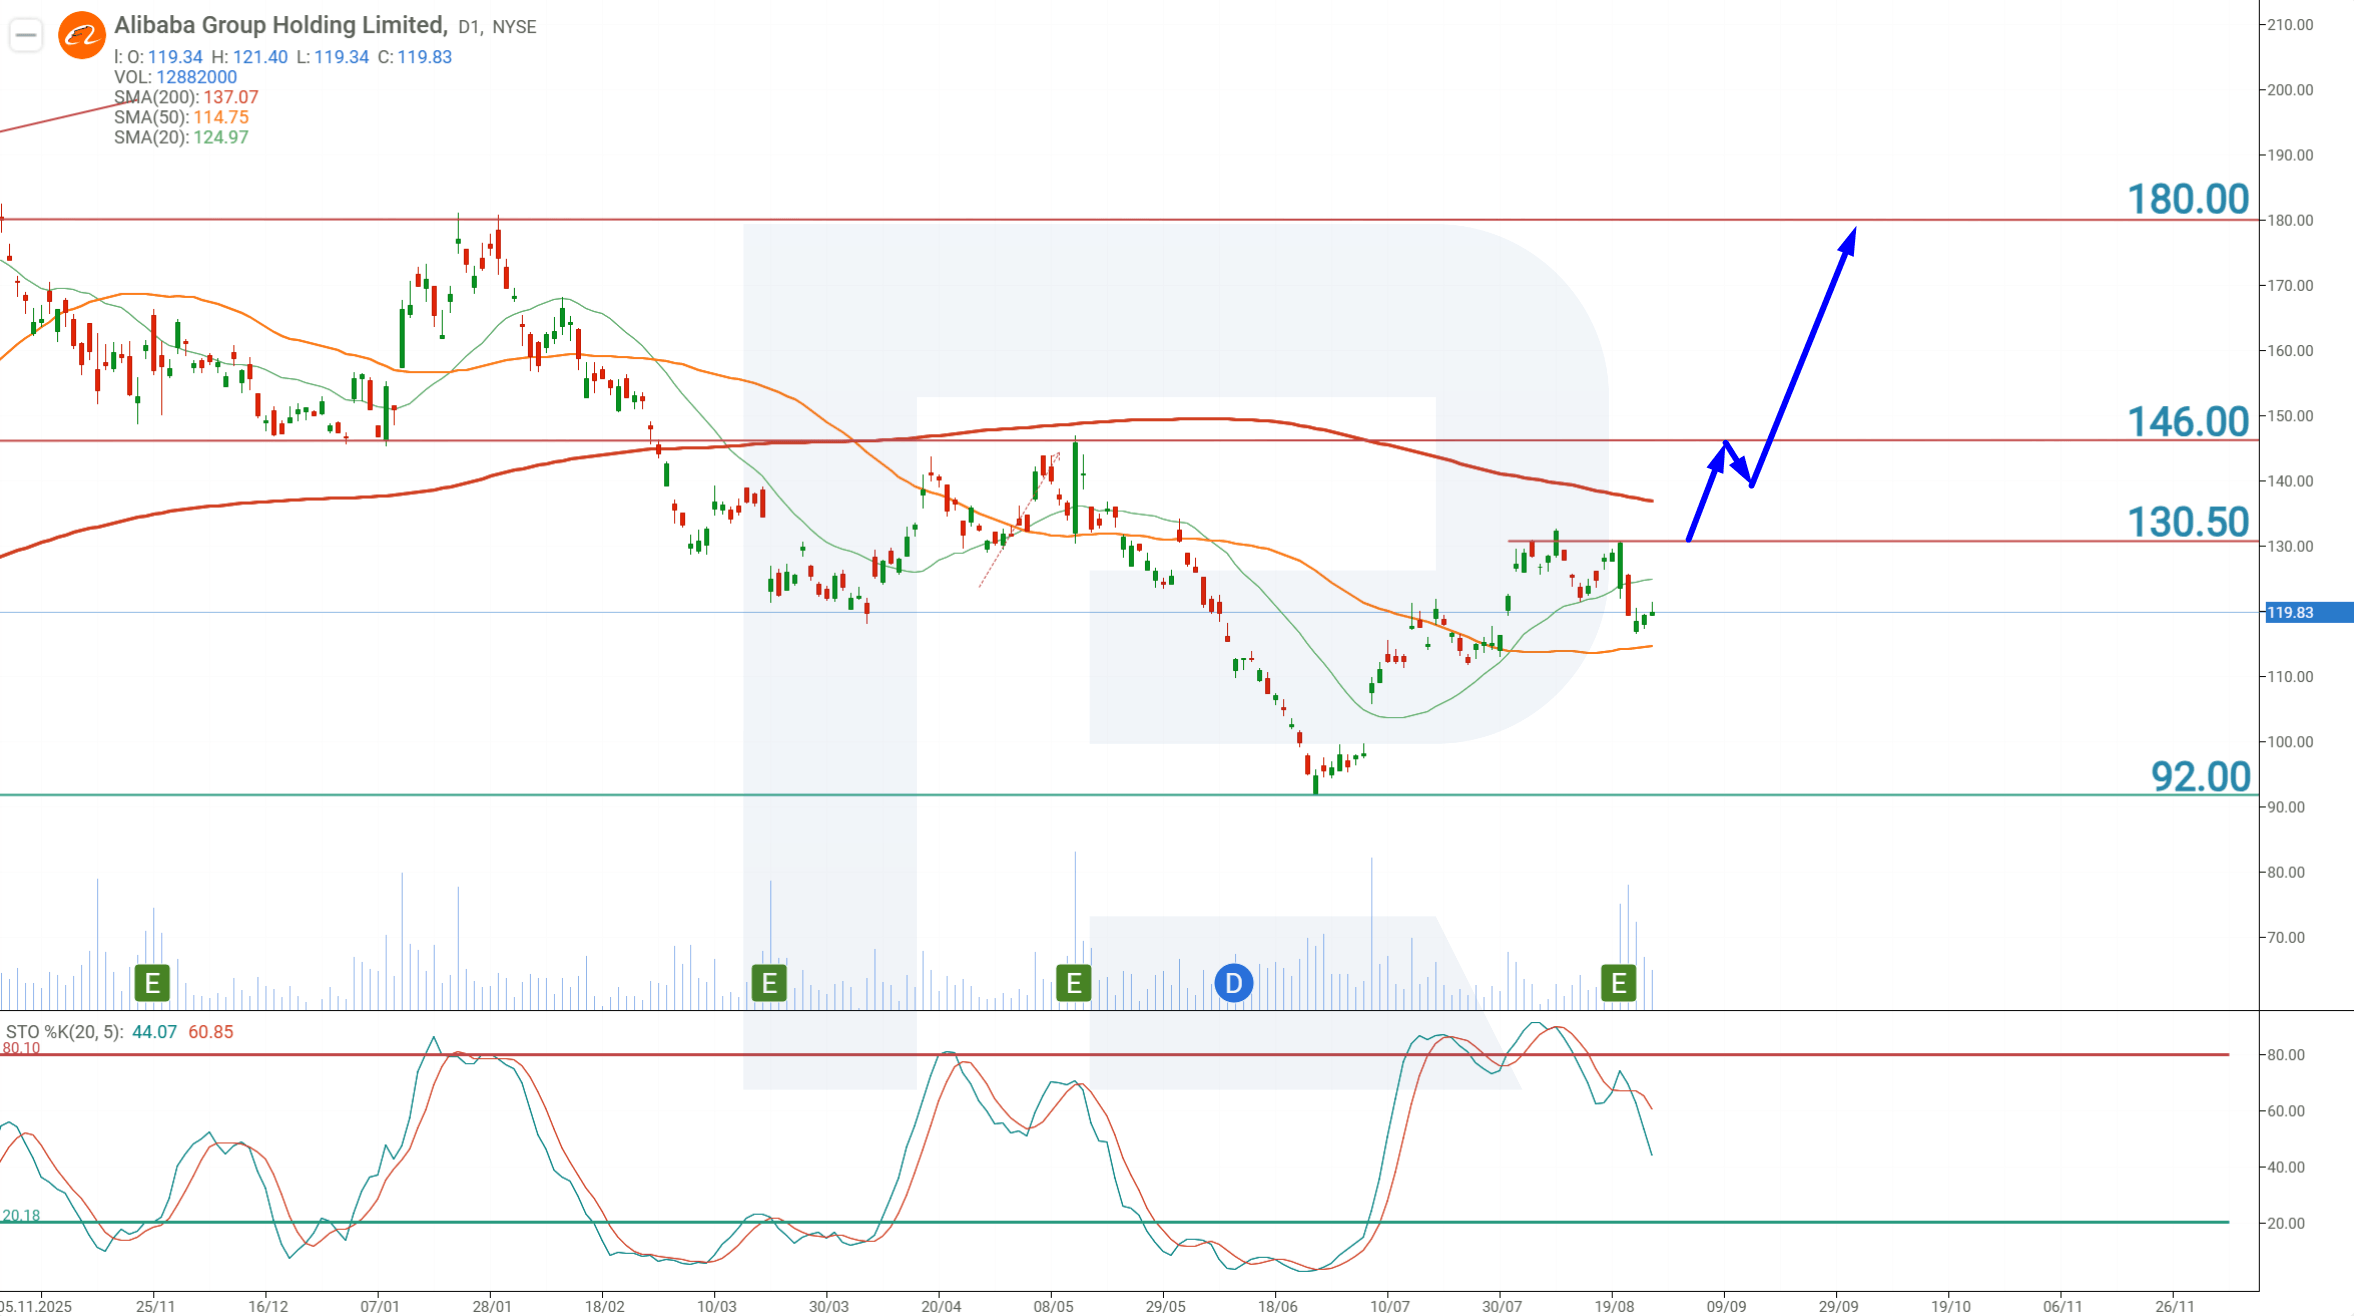2354x1316 pixels.
Task: Click the orange Alibaba logo icon
Action: pos(82,36)
